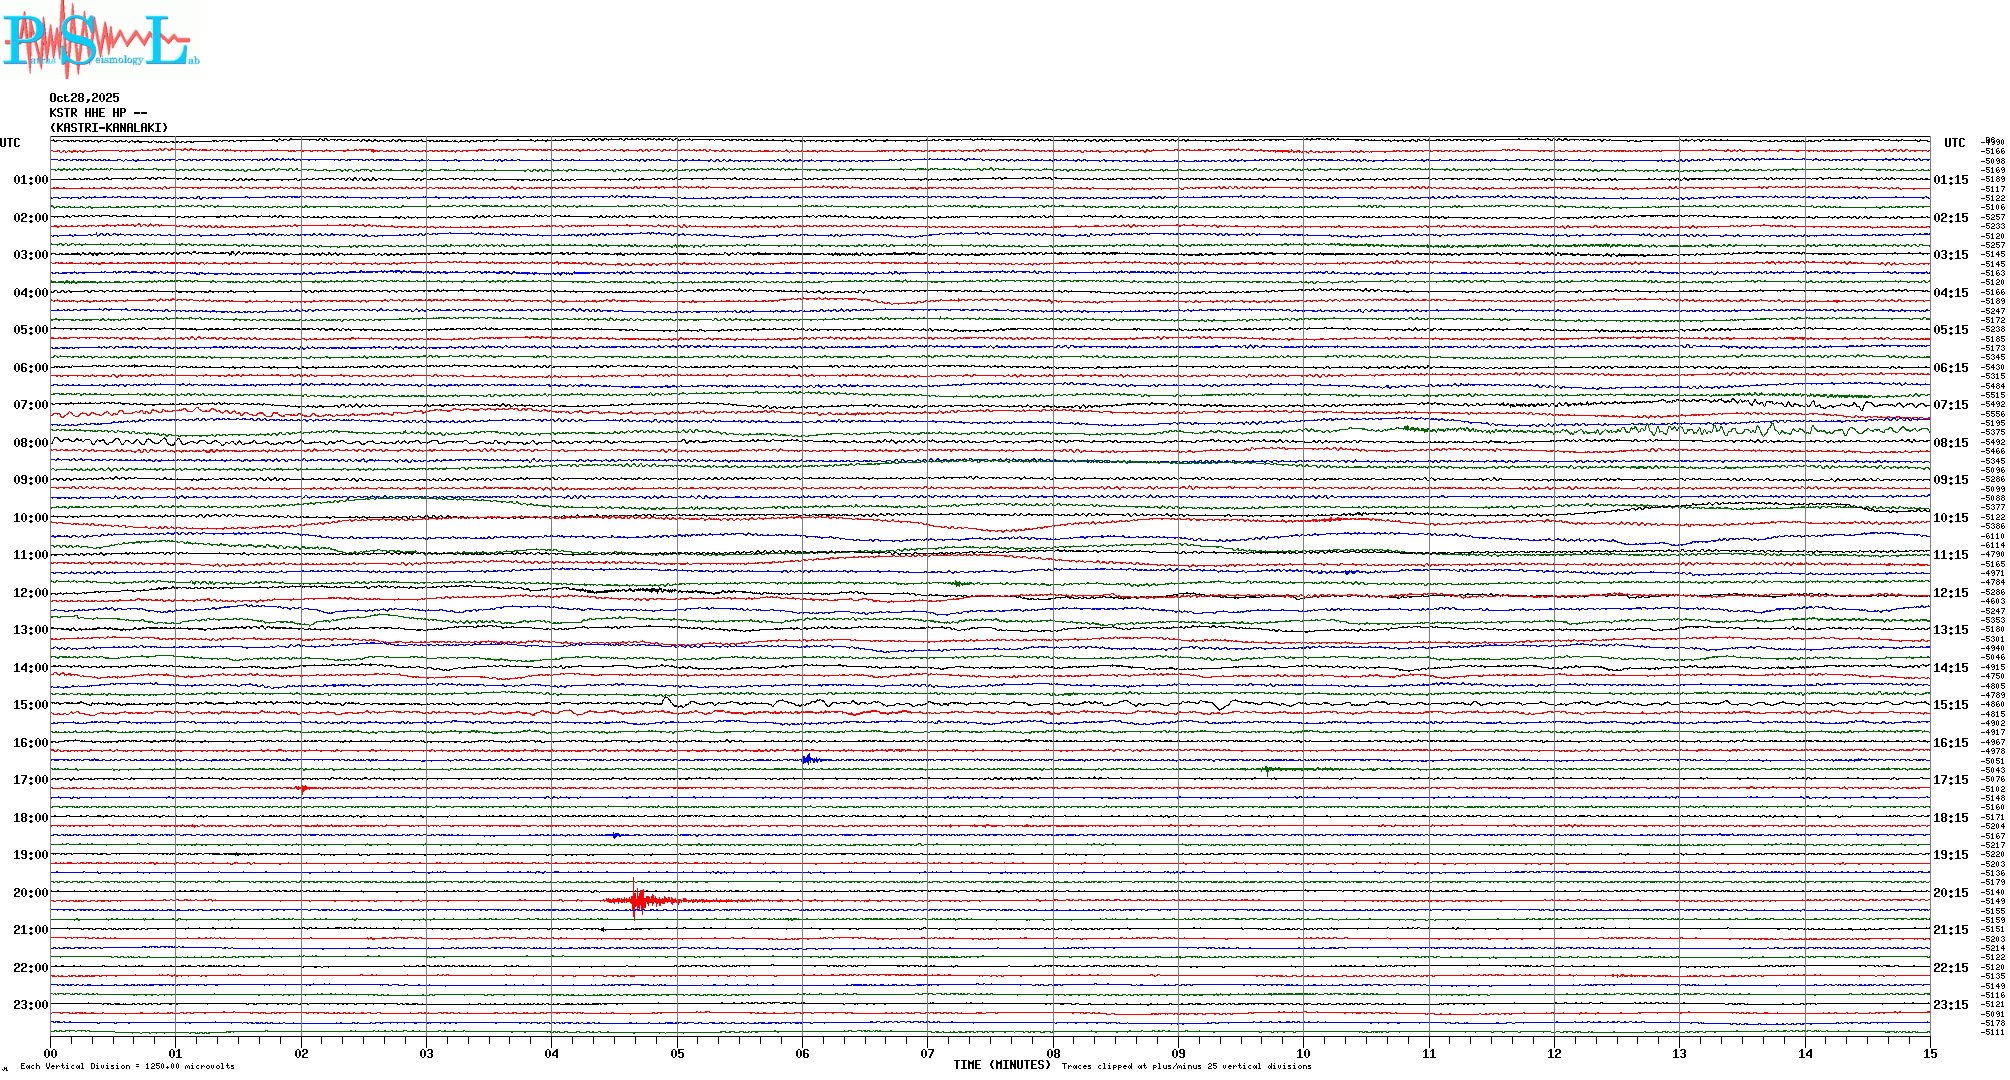This screenshot has width=2010, height=1080.
Task: Click the KSTR HHE HP station label
Action: [98, 113]
